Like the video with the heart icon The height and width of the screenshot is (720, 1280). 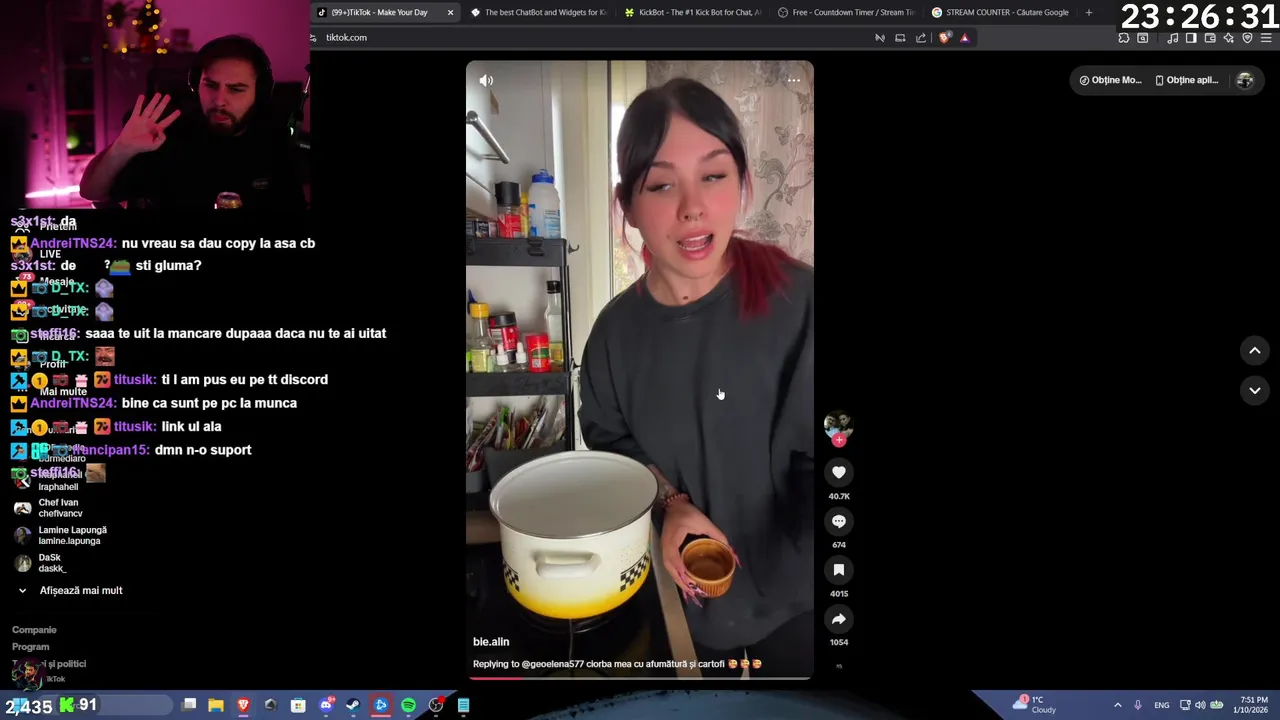pyautogui.click(x=839, y=472)
